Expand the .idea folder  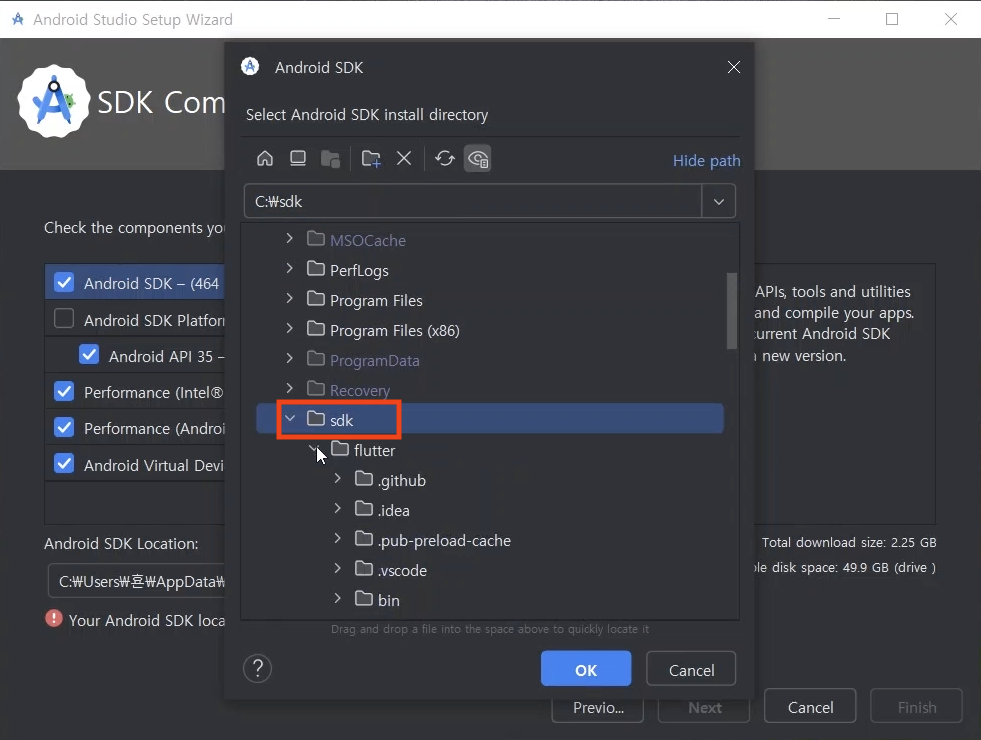[337, 509]
